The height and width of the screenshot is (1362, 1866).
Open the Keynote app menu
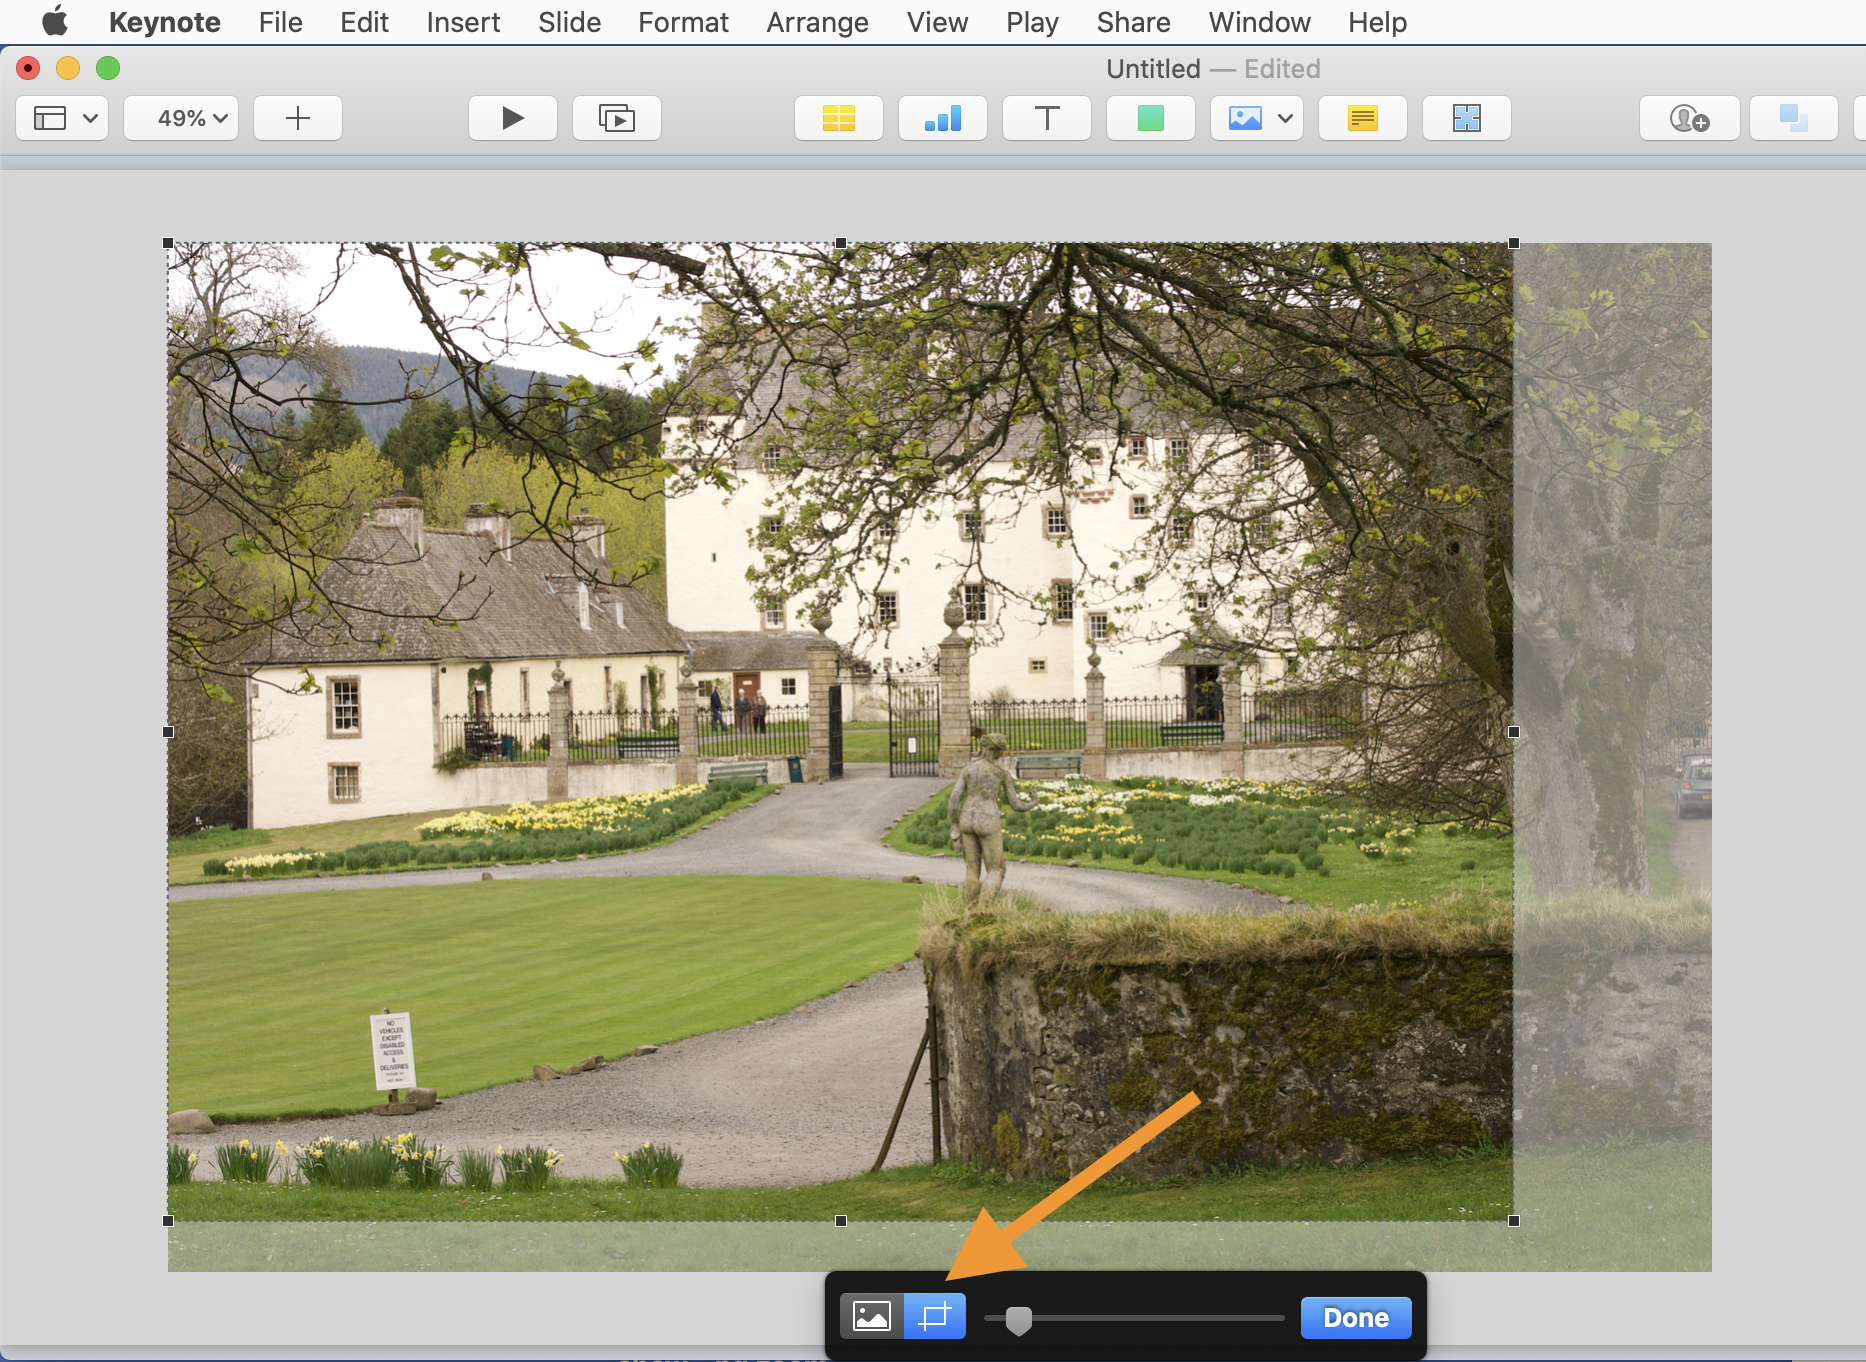point(164,22)
